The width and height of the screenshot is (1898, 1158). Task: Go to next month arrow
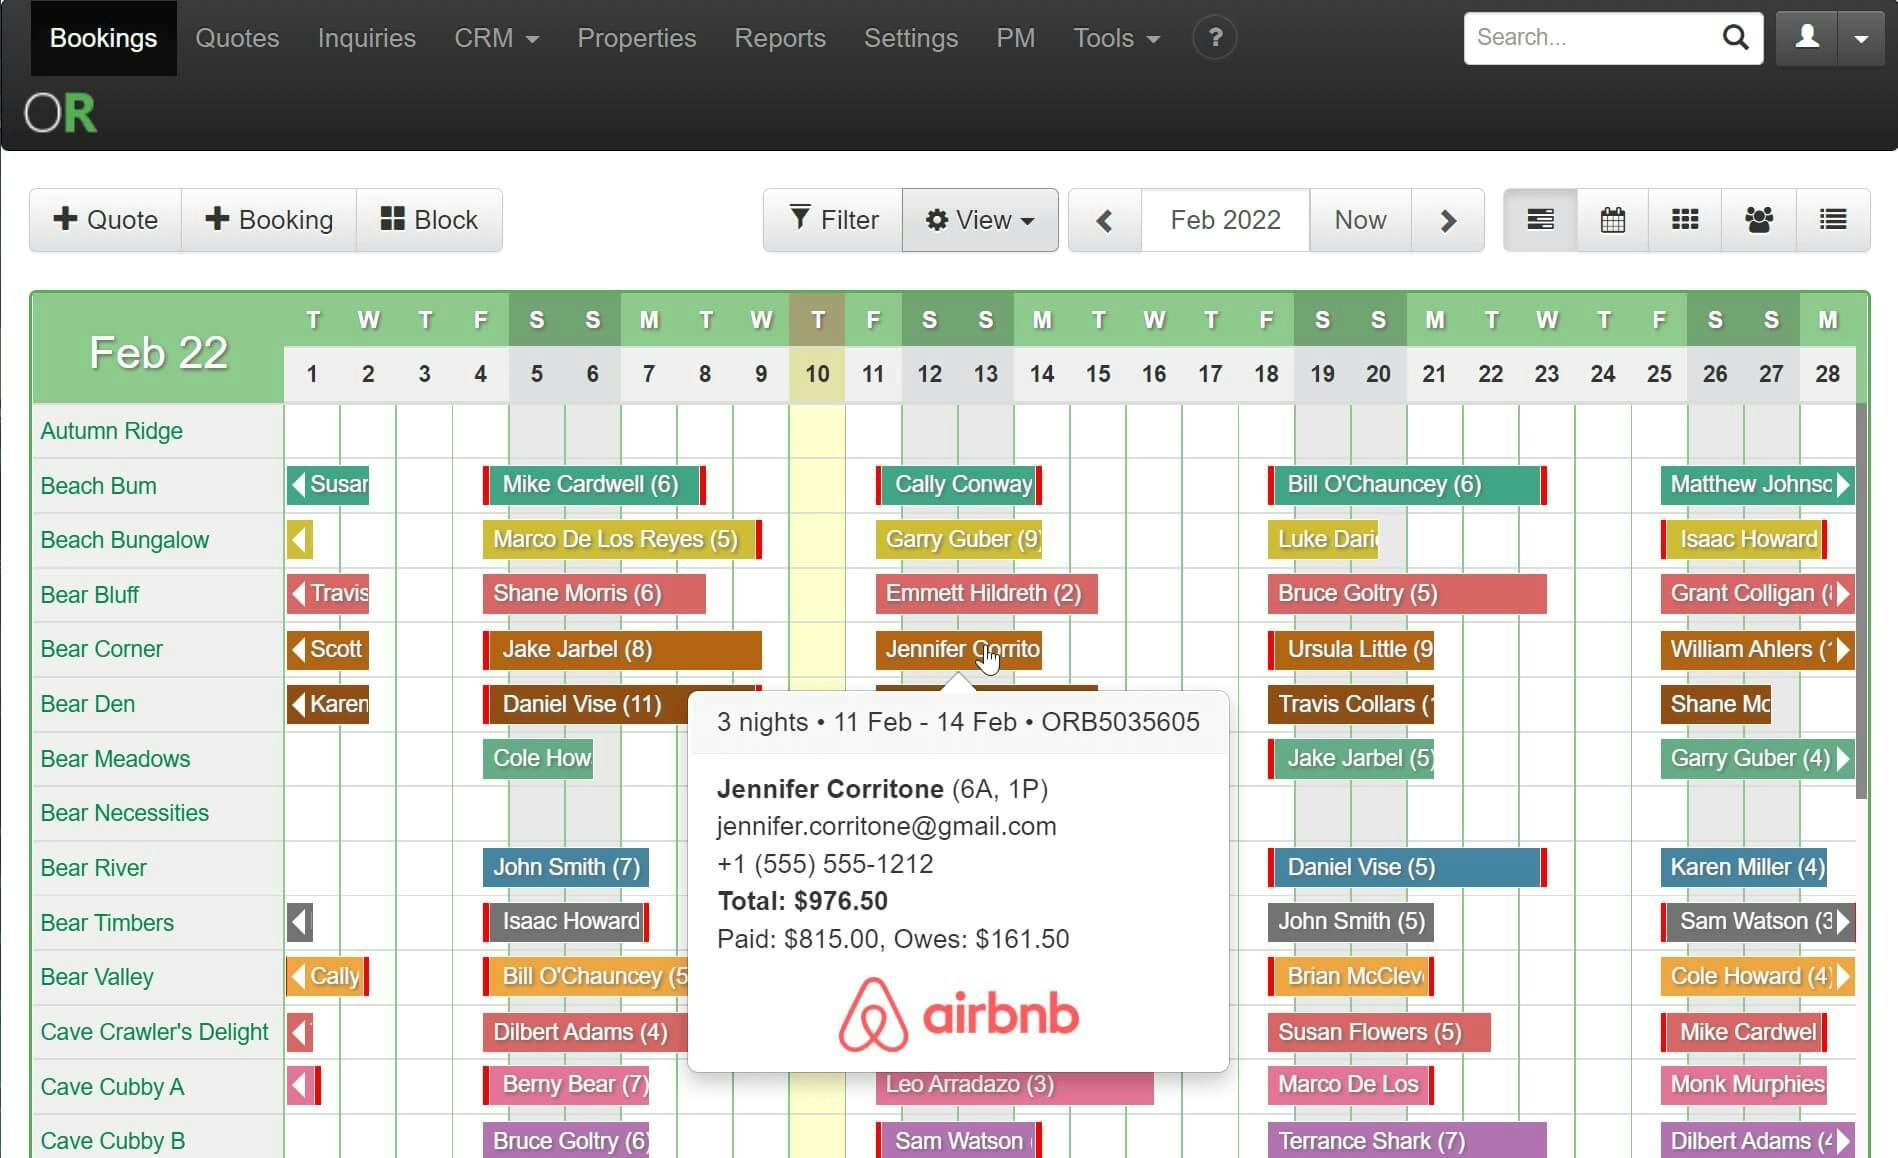tap(1447, 220)
